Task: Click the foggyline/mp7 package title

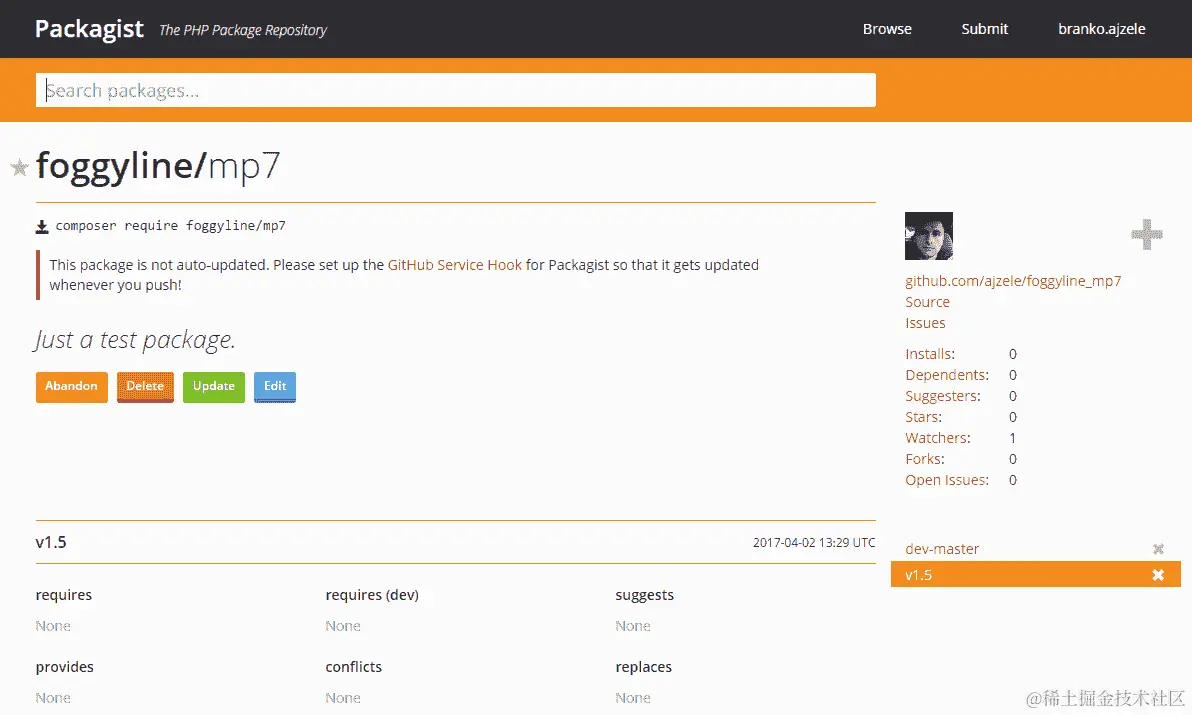Action: (x=158, y=166)
